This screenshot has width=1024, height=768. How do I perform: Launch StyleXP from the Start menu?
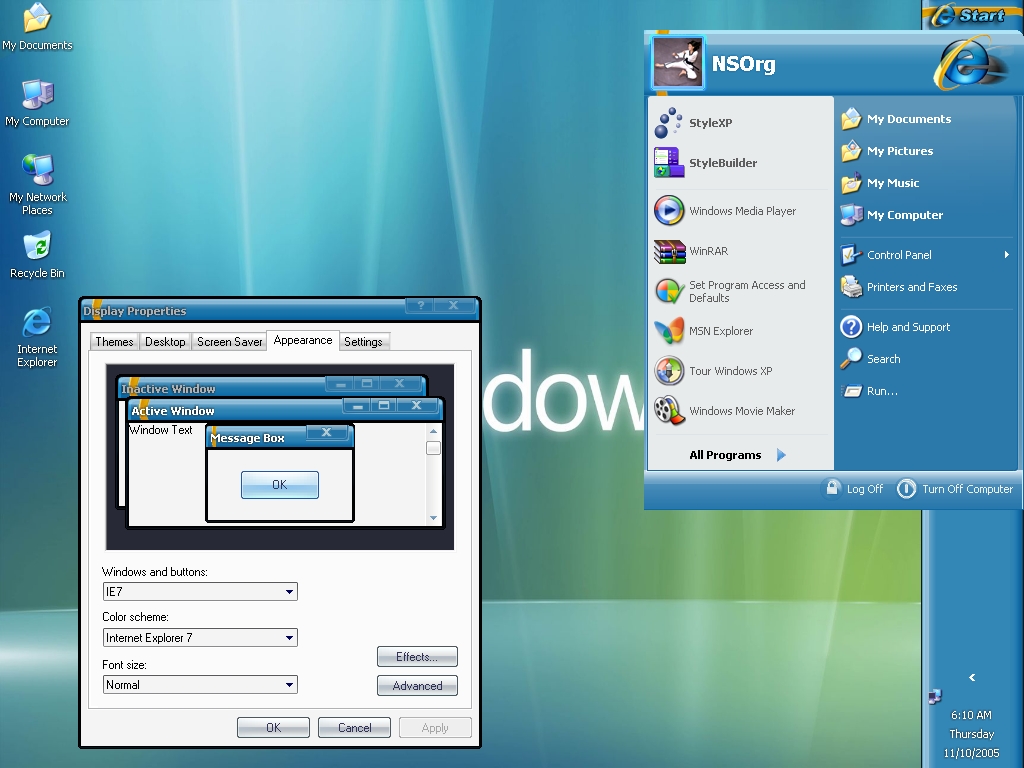pyautogui.click(x=714, y=120)
